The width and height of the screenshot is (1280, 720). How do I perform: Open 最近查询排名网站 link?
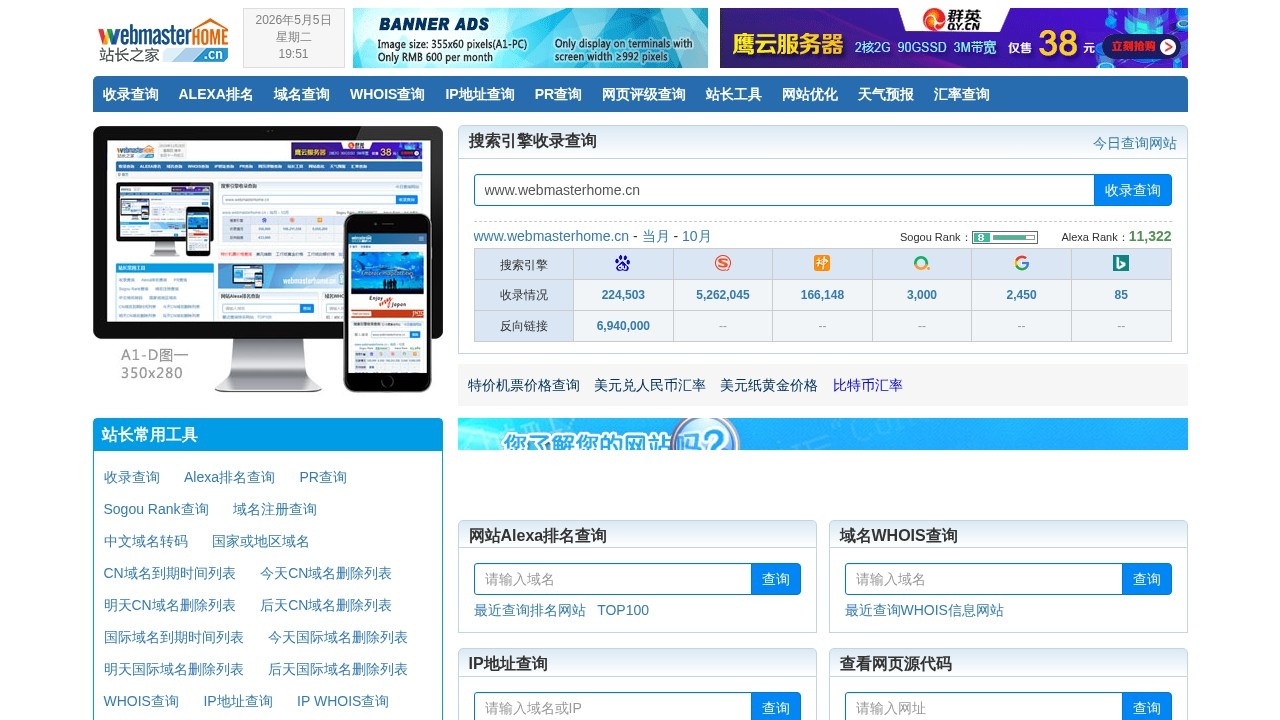coord(530,610)
